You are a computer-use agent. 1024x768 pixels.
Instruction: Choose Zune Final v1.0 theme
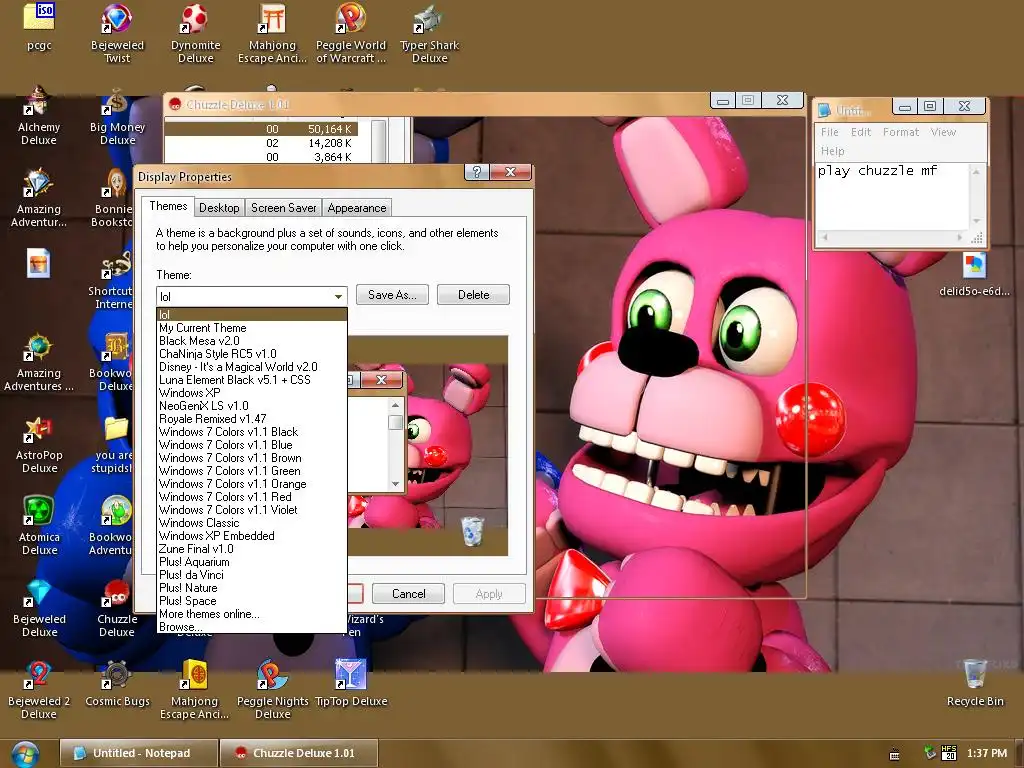(x=251, y=549)
